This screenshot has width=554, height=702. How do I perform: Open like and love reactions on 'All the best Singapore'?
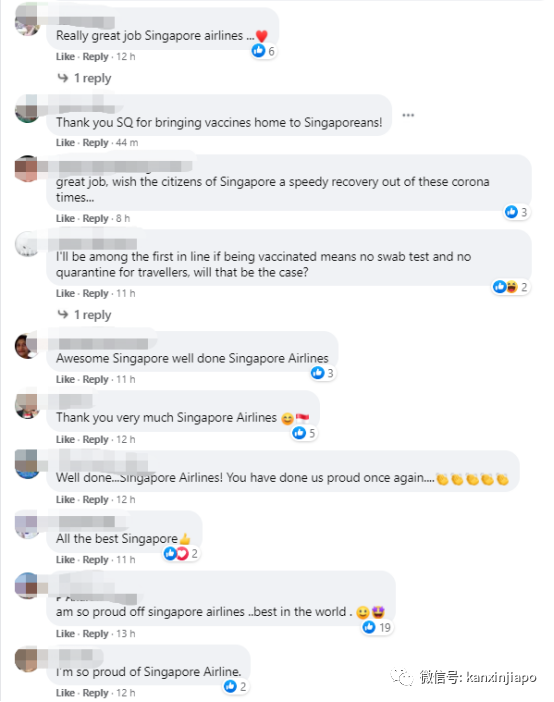click(181, 554)
